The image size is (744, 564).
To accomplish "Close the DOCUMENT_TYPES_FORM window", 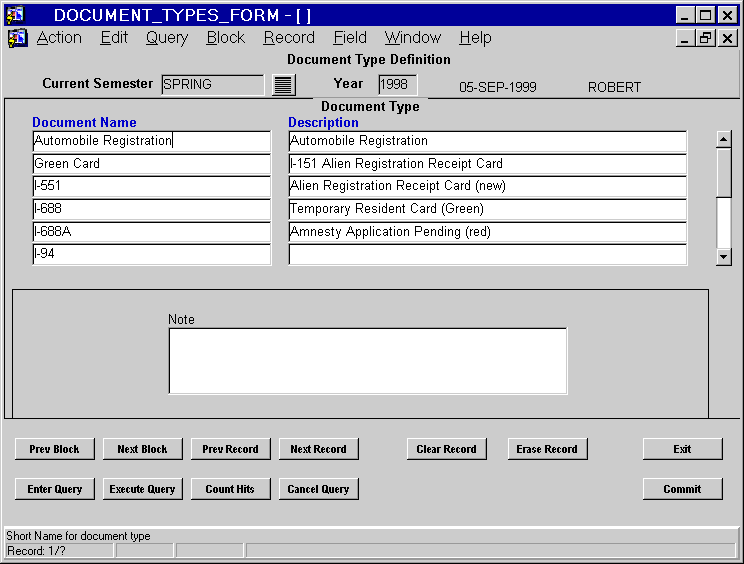I will (727, 15).
